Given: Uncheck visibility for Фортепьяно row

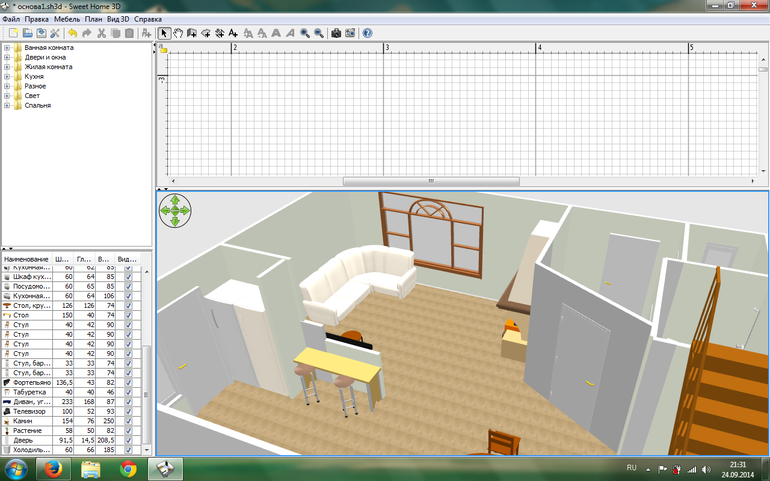Looking at the screenshot, I should tap(129, 383).
